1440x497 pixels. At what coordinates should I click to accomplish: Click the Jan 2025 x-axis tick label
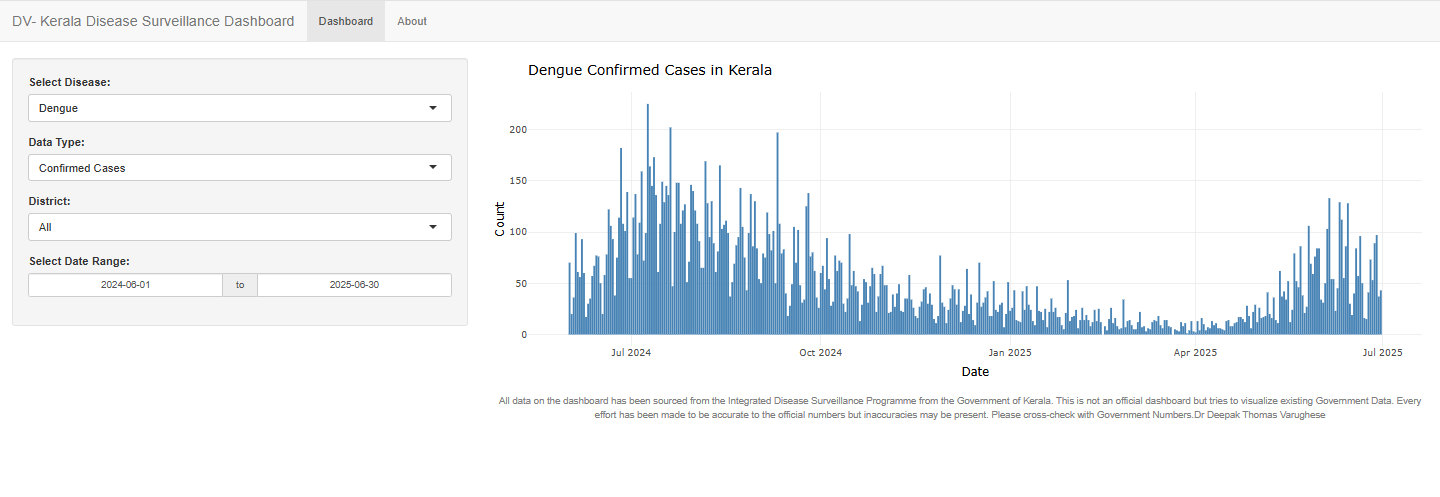click(1009, 352)
